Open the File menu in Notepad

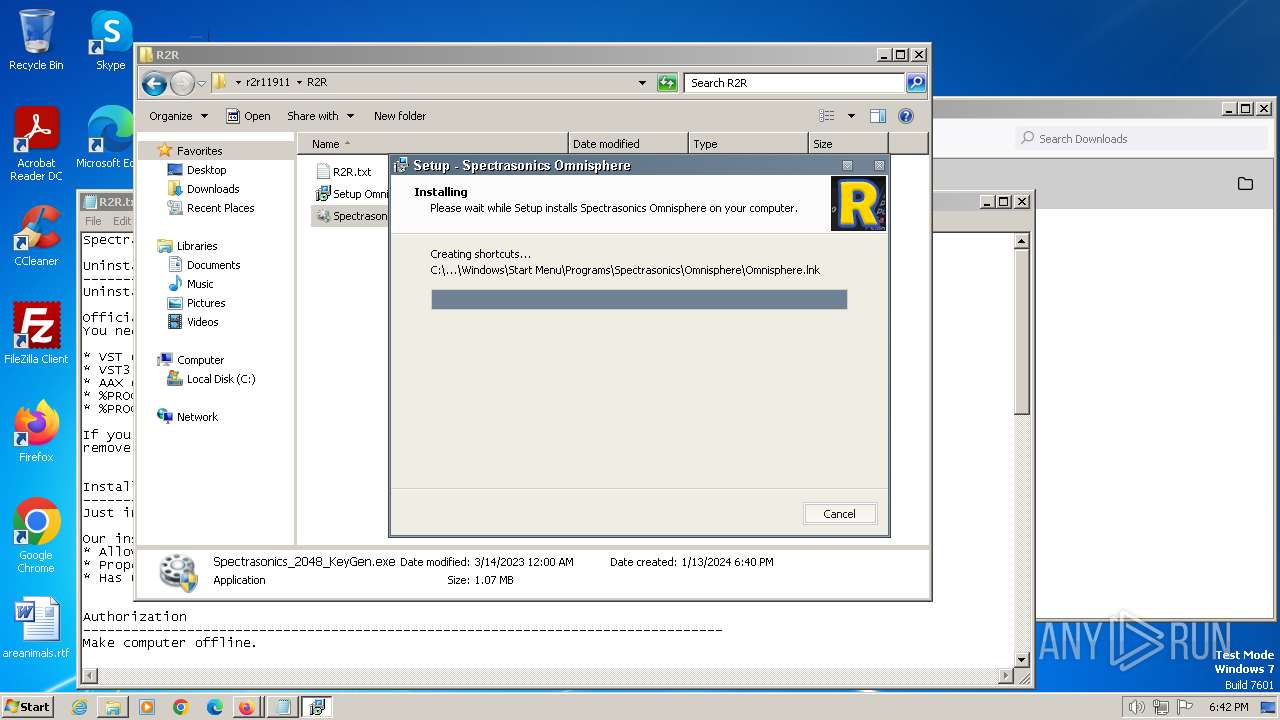point(93,221)
